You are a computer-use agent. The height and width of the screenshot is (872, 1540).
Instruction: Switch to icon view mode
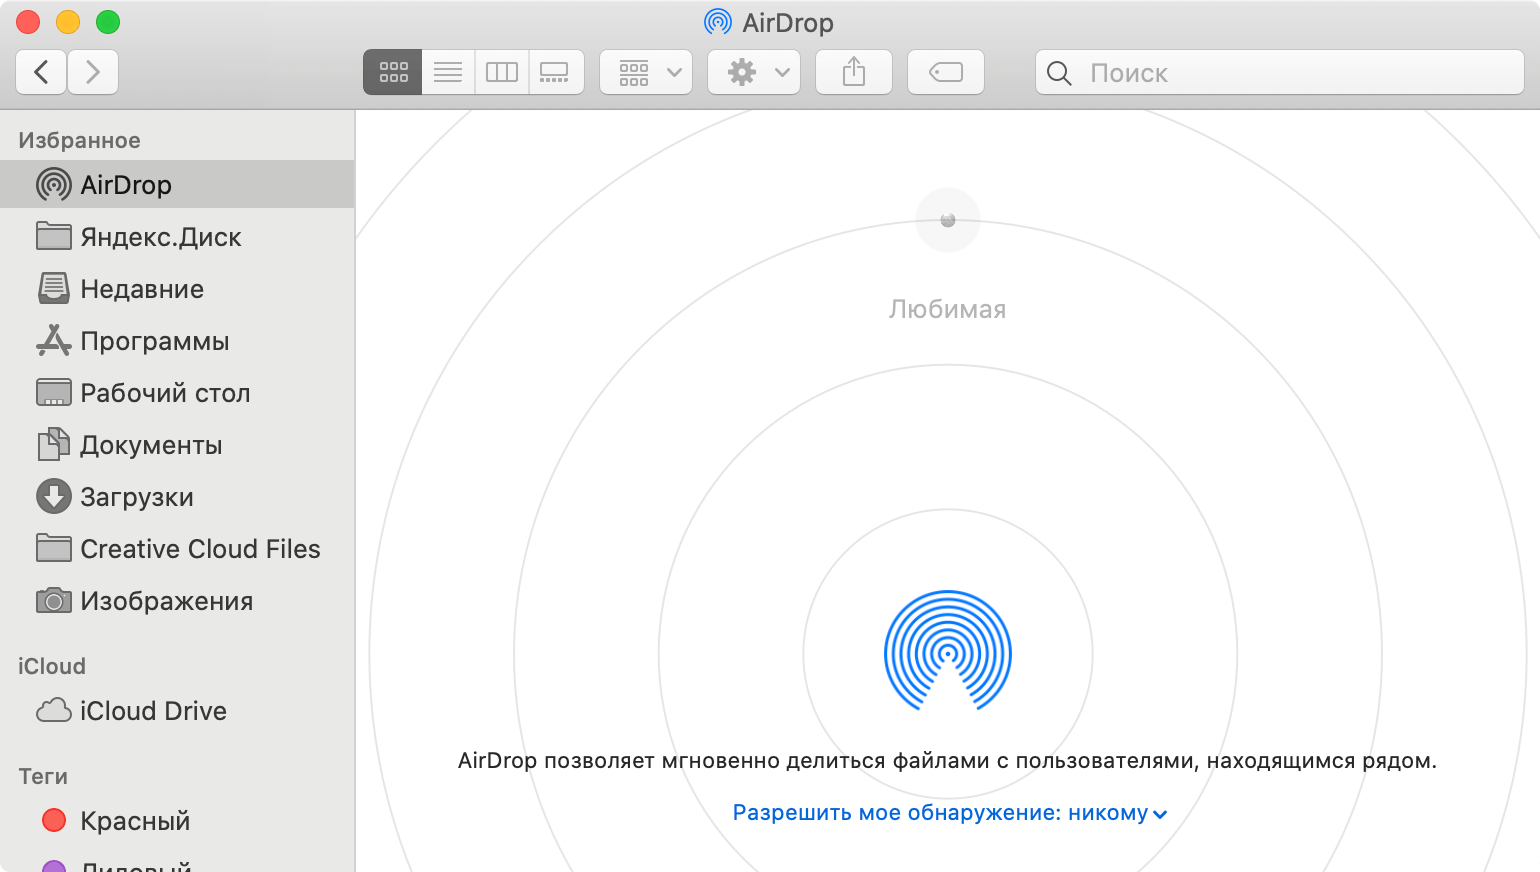click(x=393, y=72)
